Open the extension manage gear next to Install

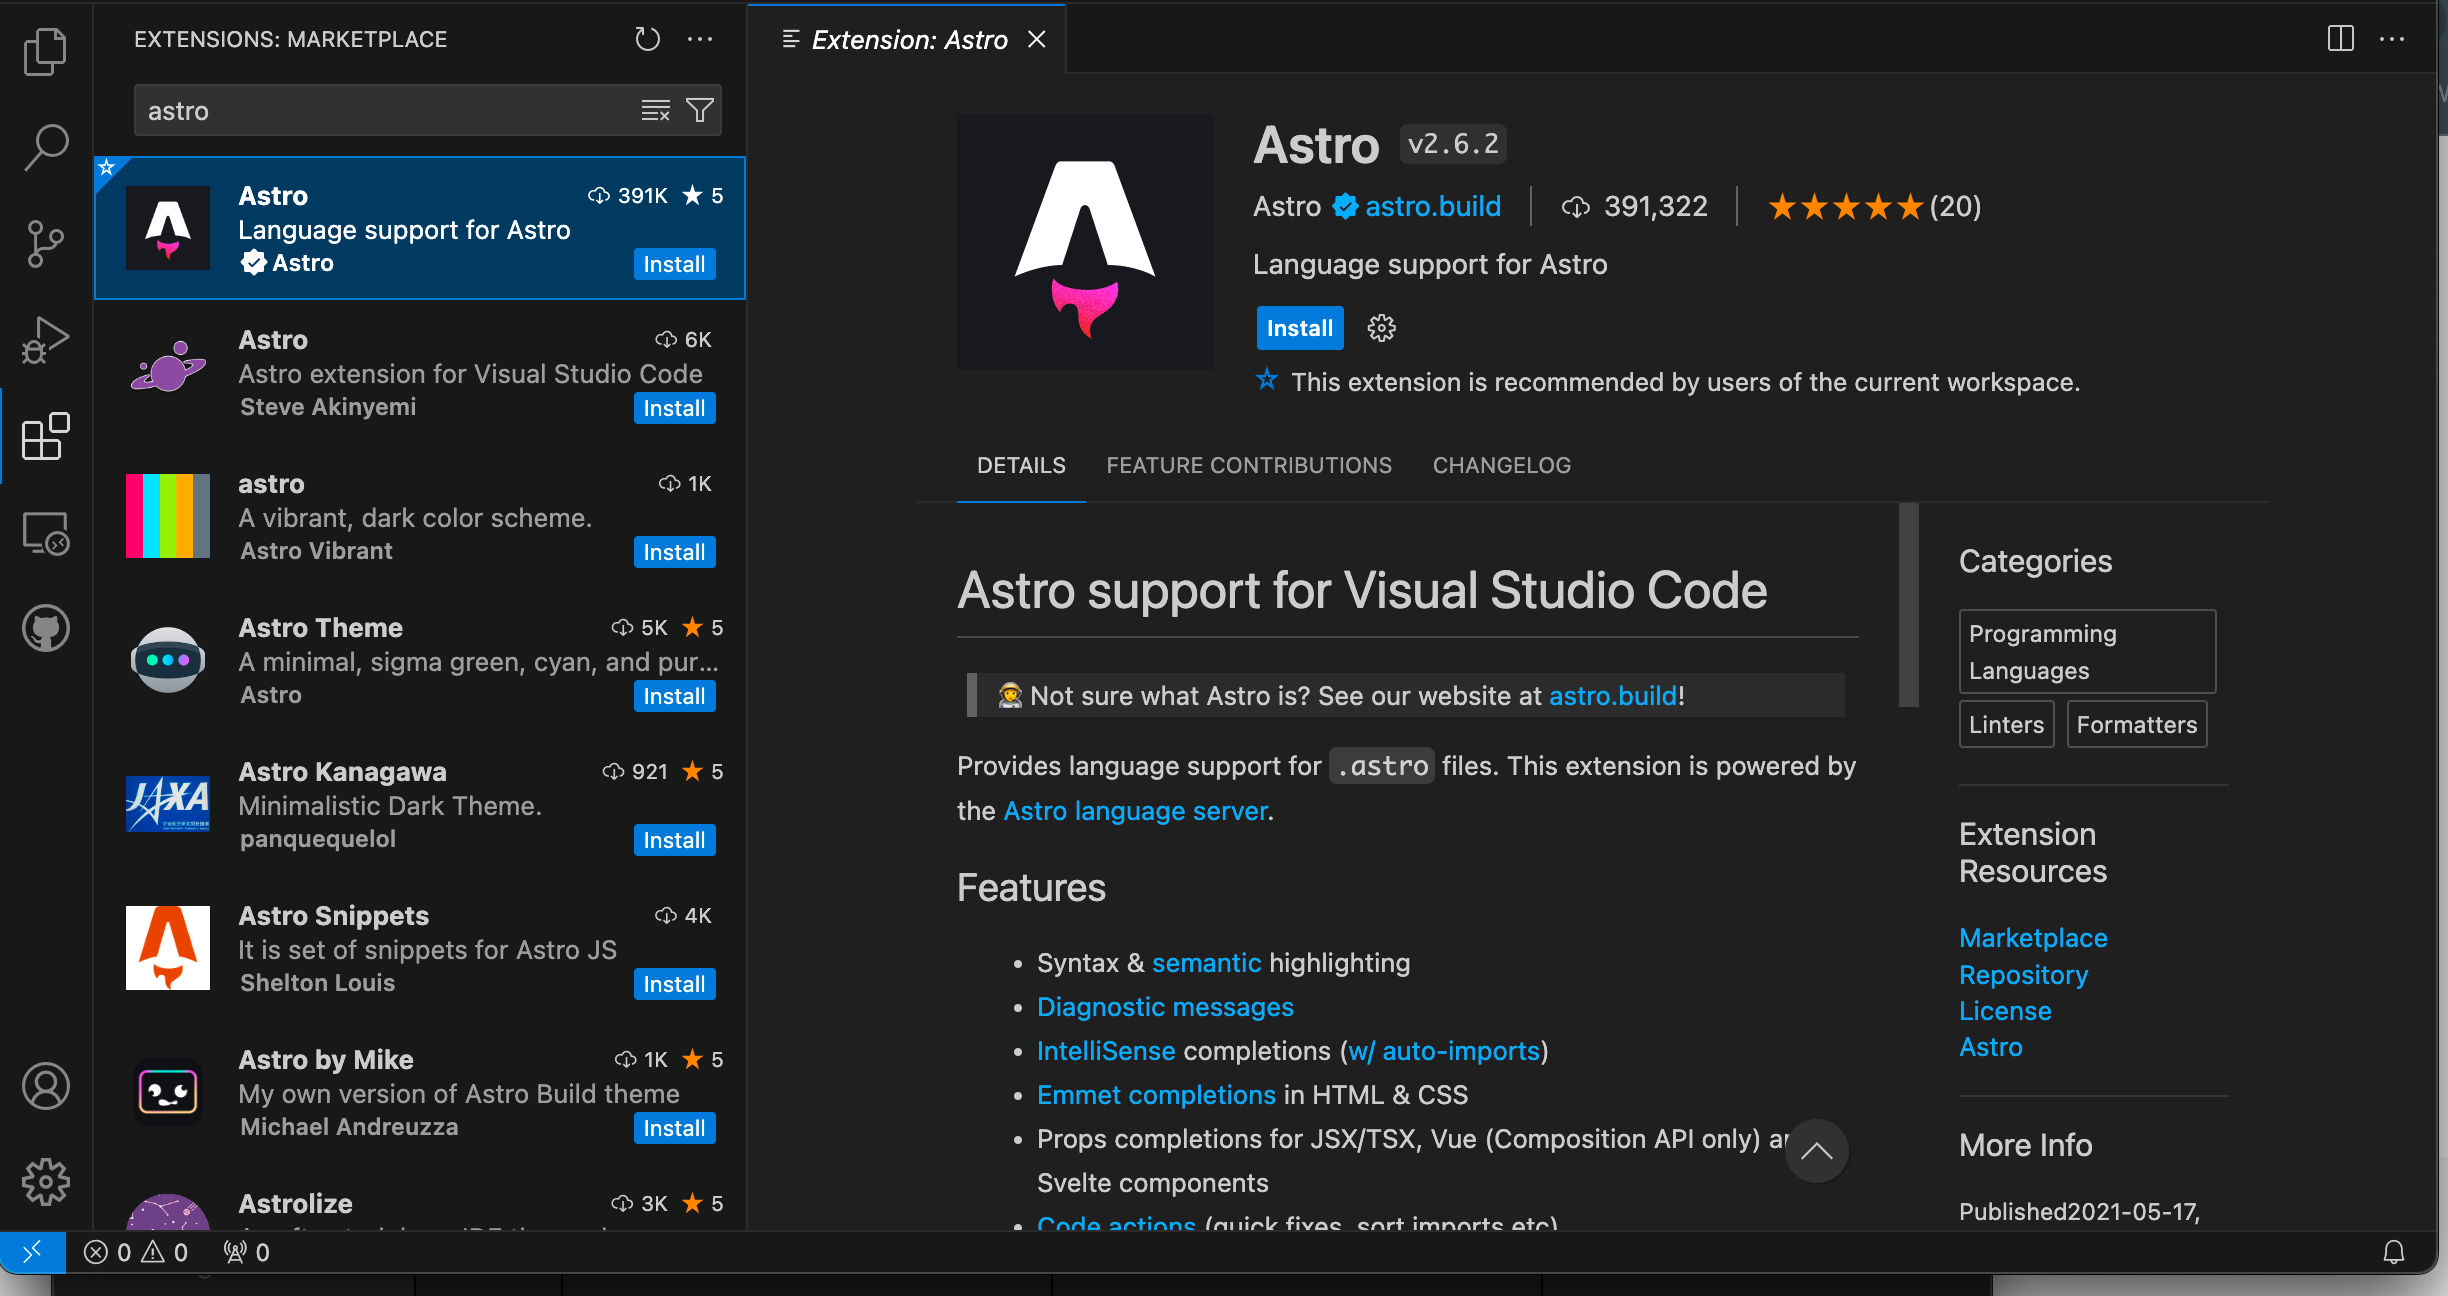tap(1381, 328)
